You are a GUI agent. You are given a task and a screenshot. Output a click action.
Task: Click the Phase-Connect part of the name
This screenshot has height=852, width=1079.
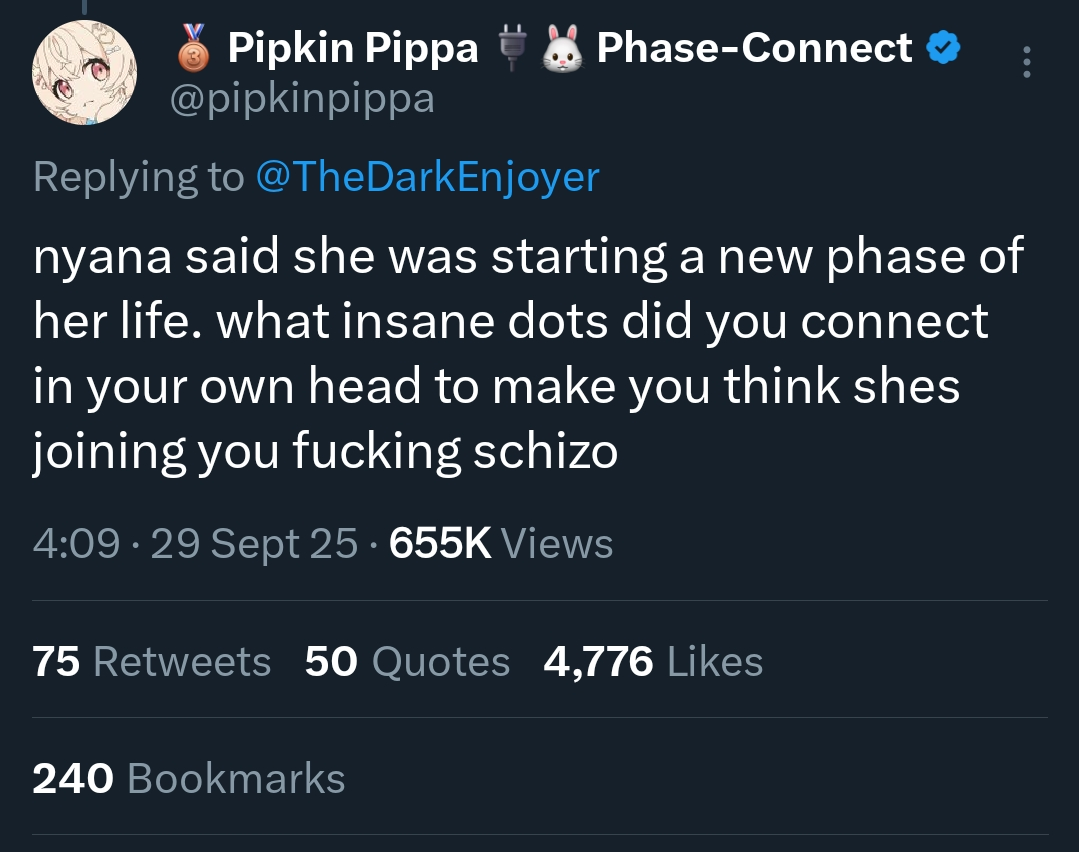tap(754, 48)
